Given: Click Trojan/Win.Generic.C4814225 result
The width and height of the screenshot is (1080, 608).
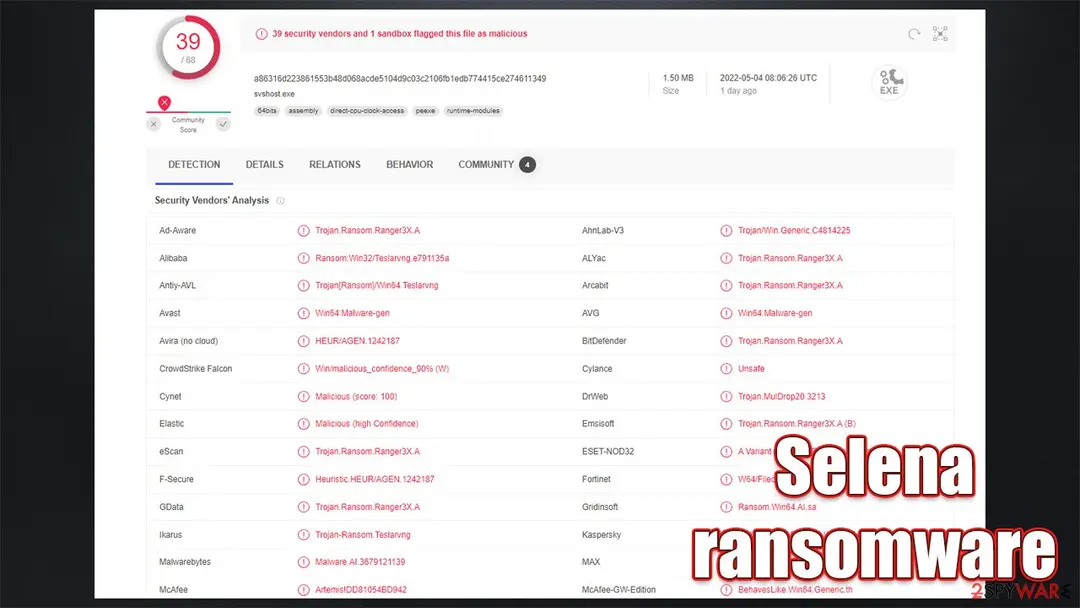Looking at the screenshot, I should point(794,231).
